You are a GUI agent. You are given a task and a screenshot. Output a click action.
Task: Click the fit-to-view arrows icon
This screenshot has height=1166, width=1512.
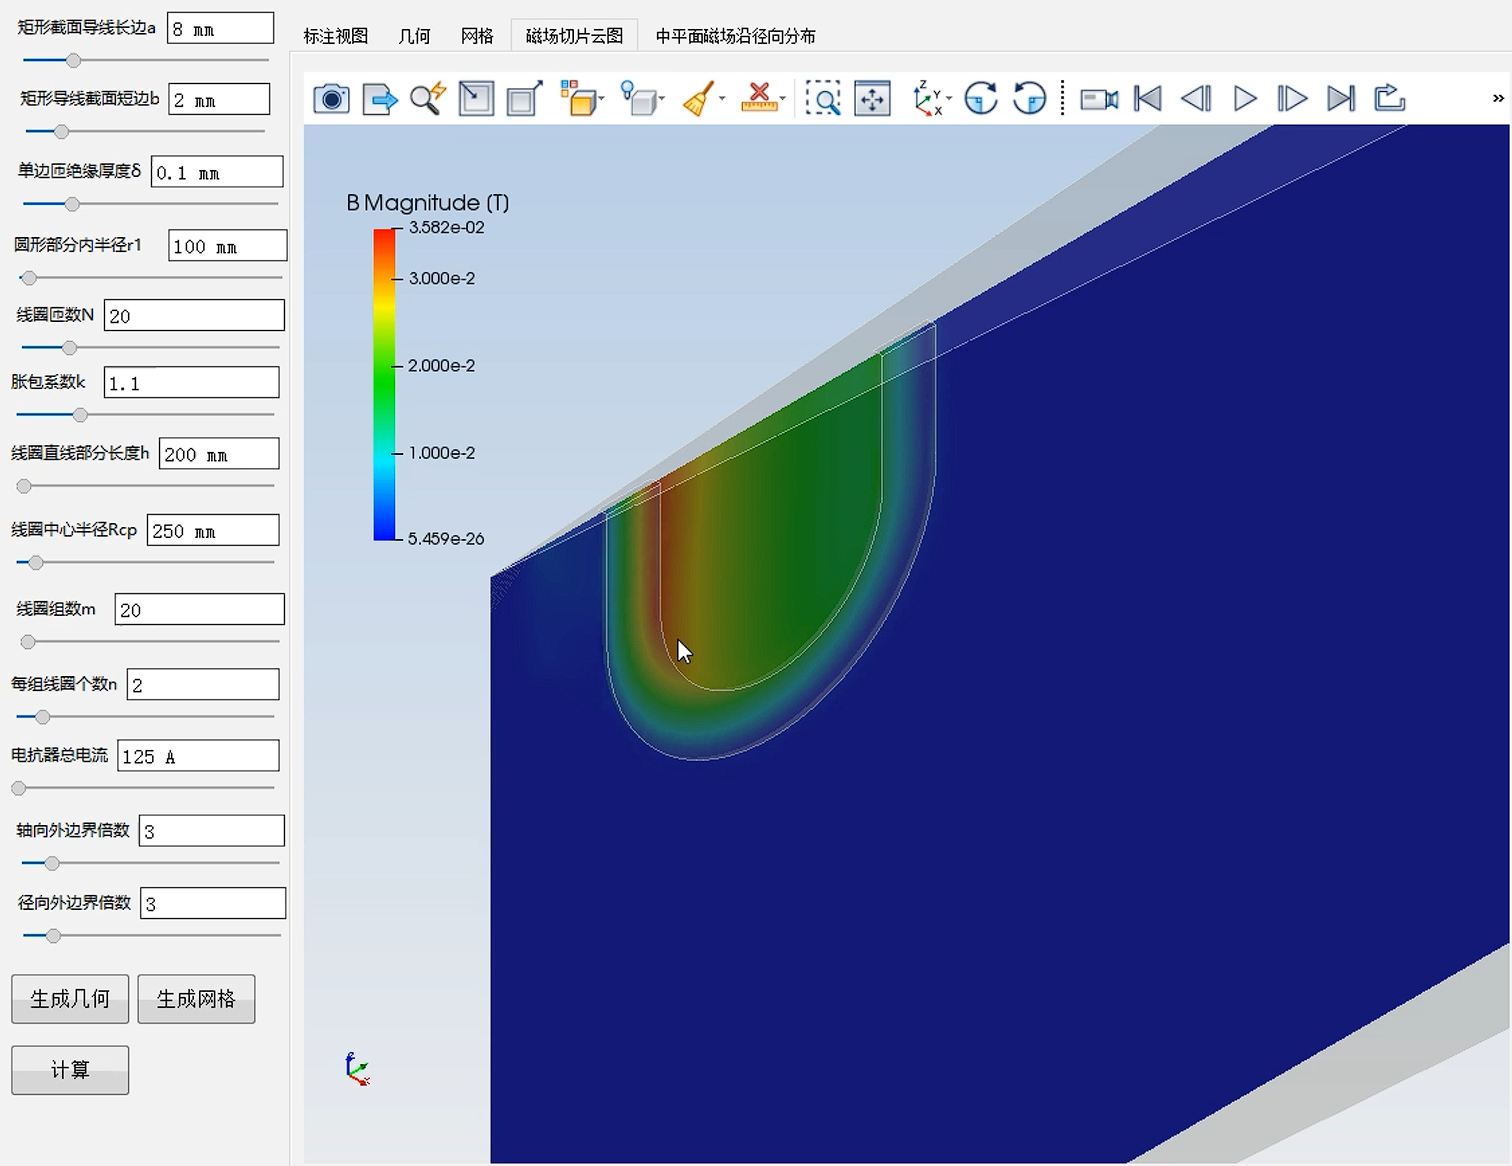[872, 99]
